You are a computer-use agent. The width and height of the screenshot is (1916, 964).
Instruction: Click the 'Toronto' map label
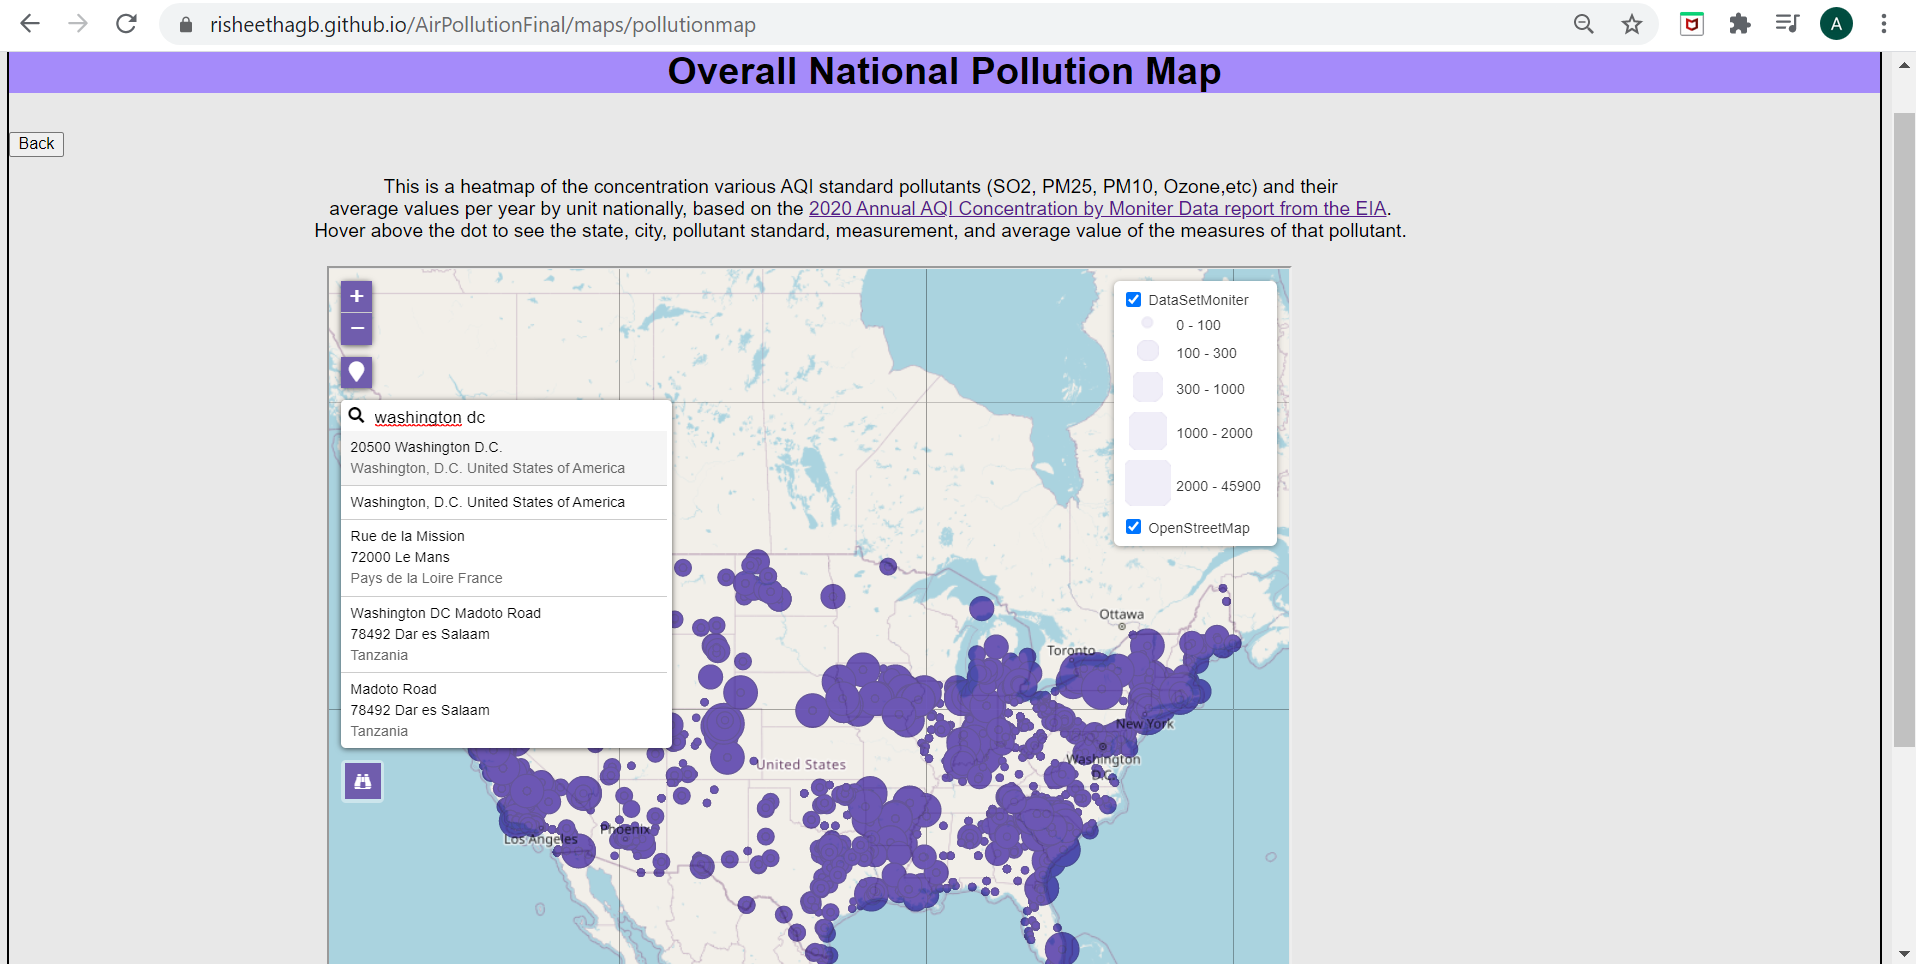coord(1071,651)
